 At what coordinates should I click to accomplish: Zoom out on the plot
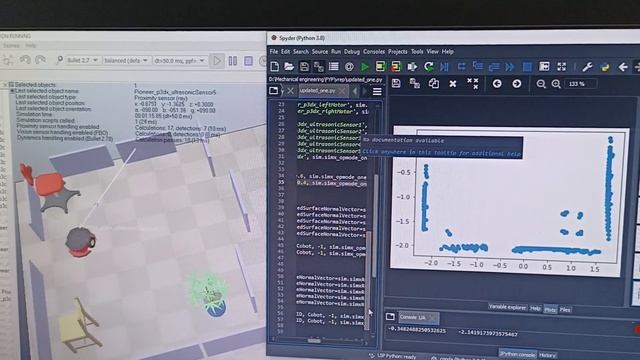pyautogui.click(x=541, y=84)
